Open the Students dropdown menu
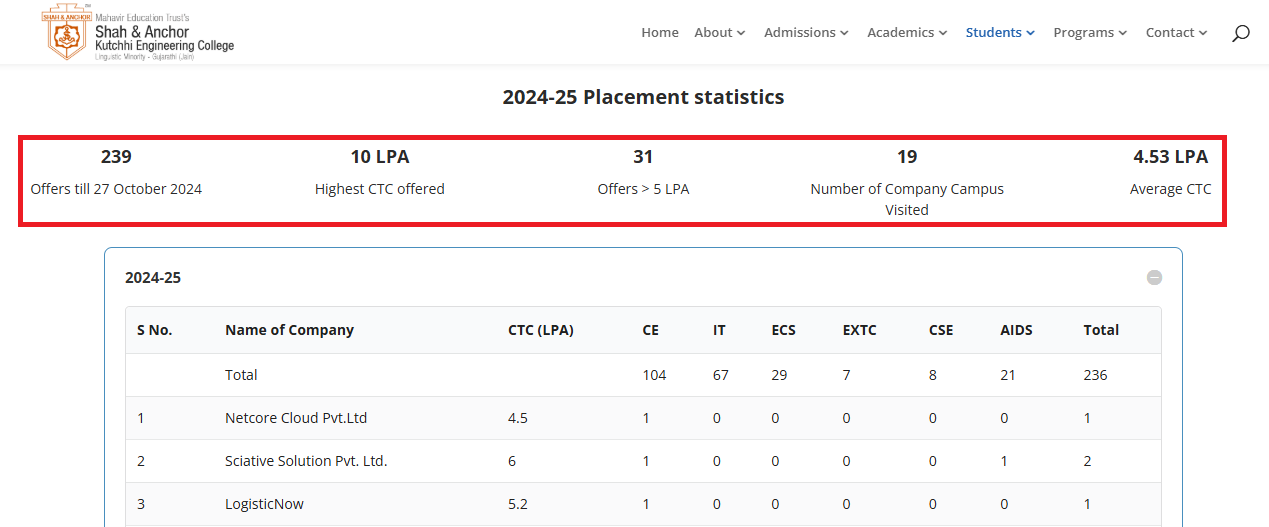The image size is (1269, 527). click(x=1000, y=33)
